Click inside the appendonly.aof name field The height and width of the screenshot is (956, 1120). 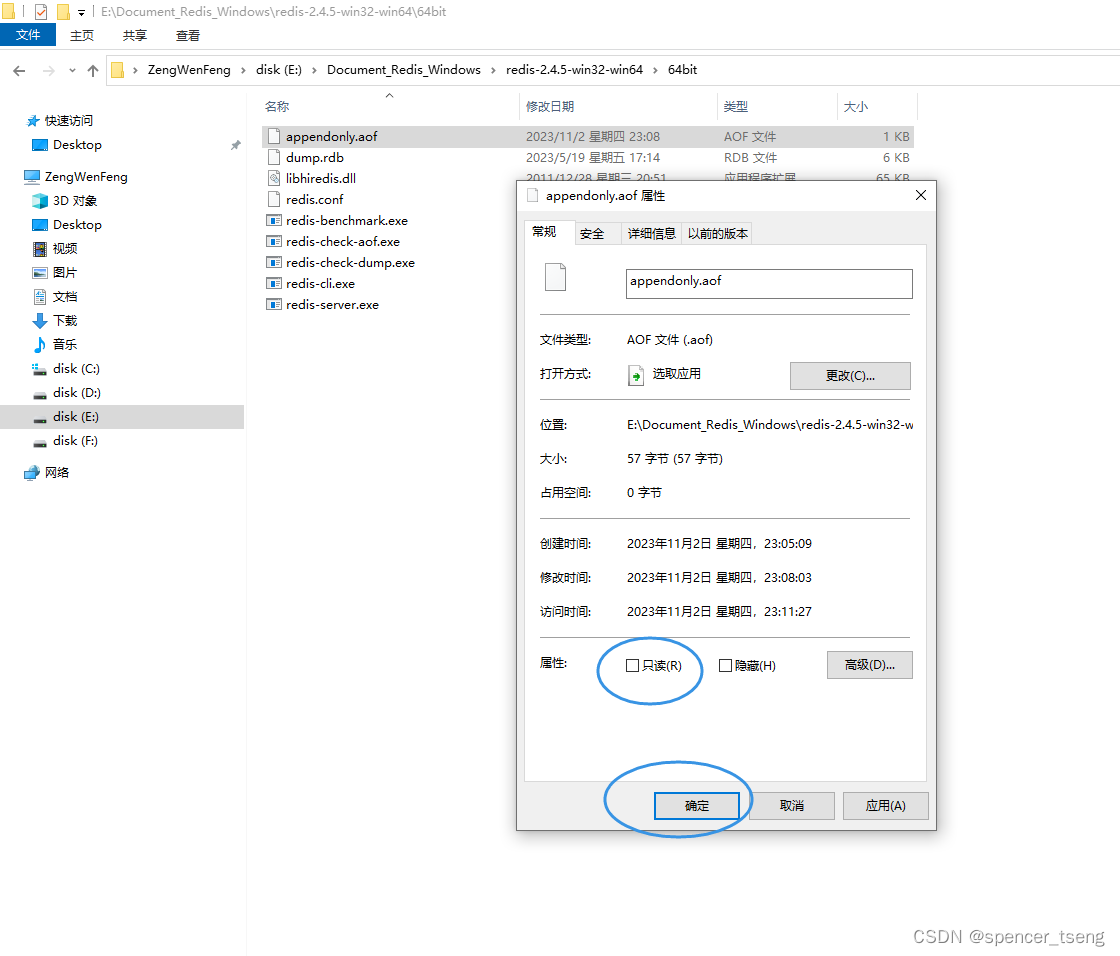[x=768, y=284]
